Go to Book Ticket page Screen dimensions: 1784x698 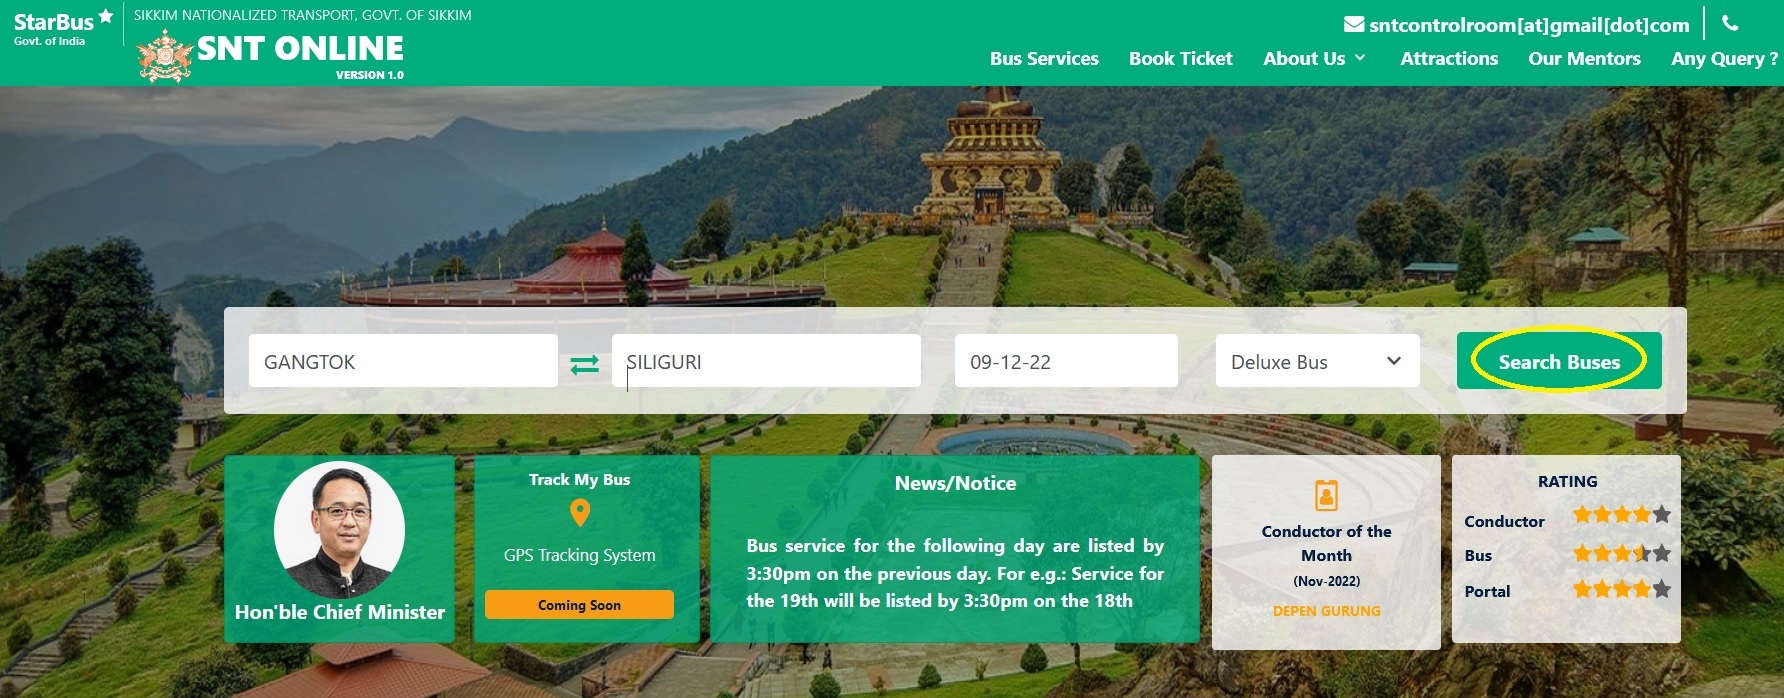click(x=1180, y=58)
